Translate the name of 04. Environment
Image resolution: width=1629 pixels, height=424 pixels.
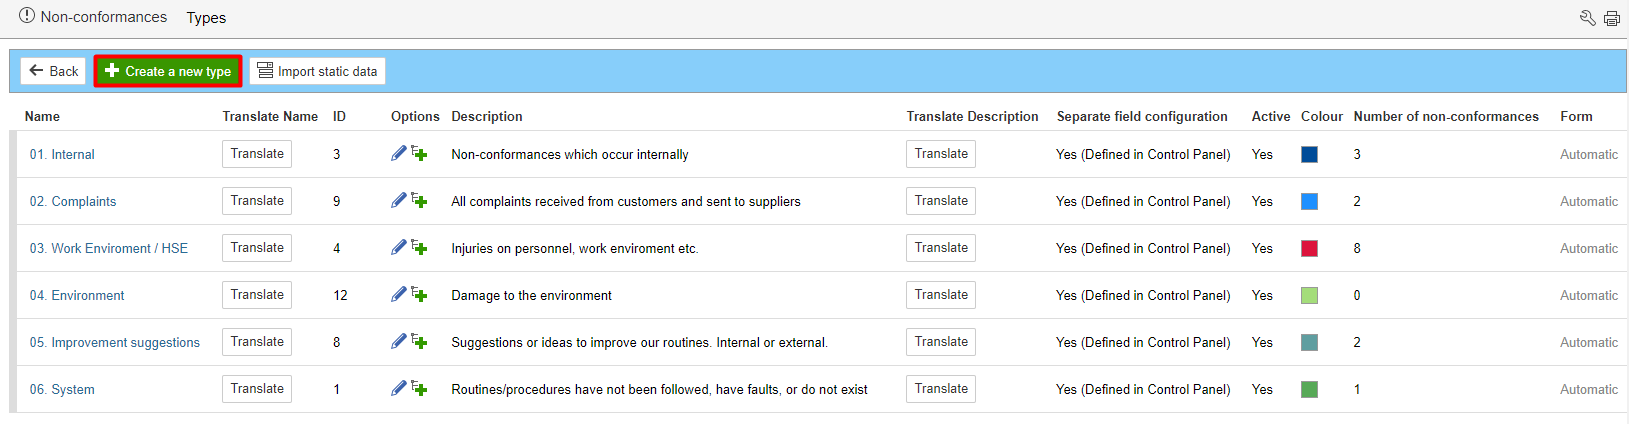[x=257, y=295]
